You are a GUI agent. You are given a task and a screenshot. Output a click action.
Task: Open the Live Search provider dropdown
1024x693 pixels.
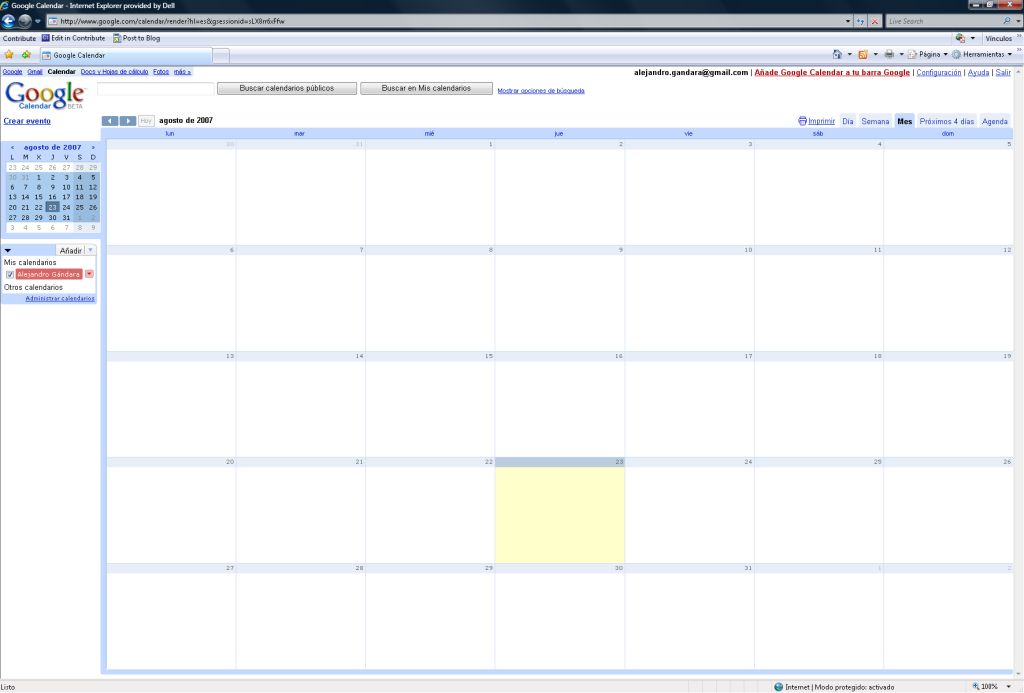click(1017, 21)
